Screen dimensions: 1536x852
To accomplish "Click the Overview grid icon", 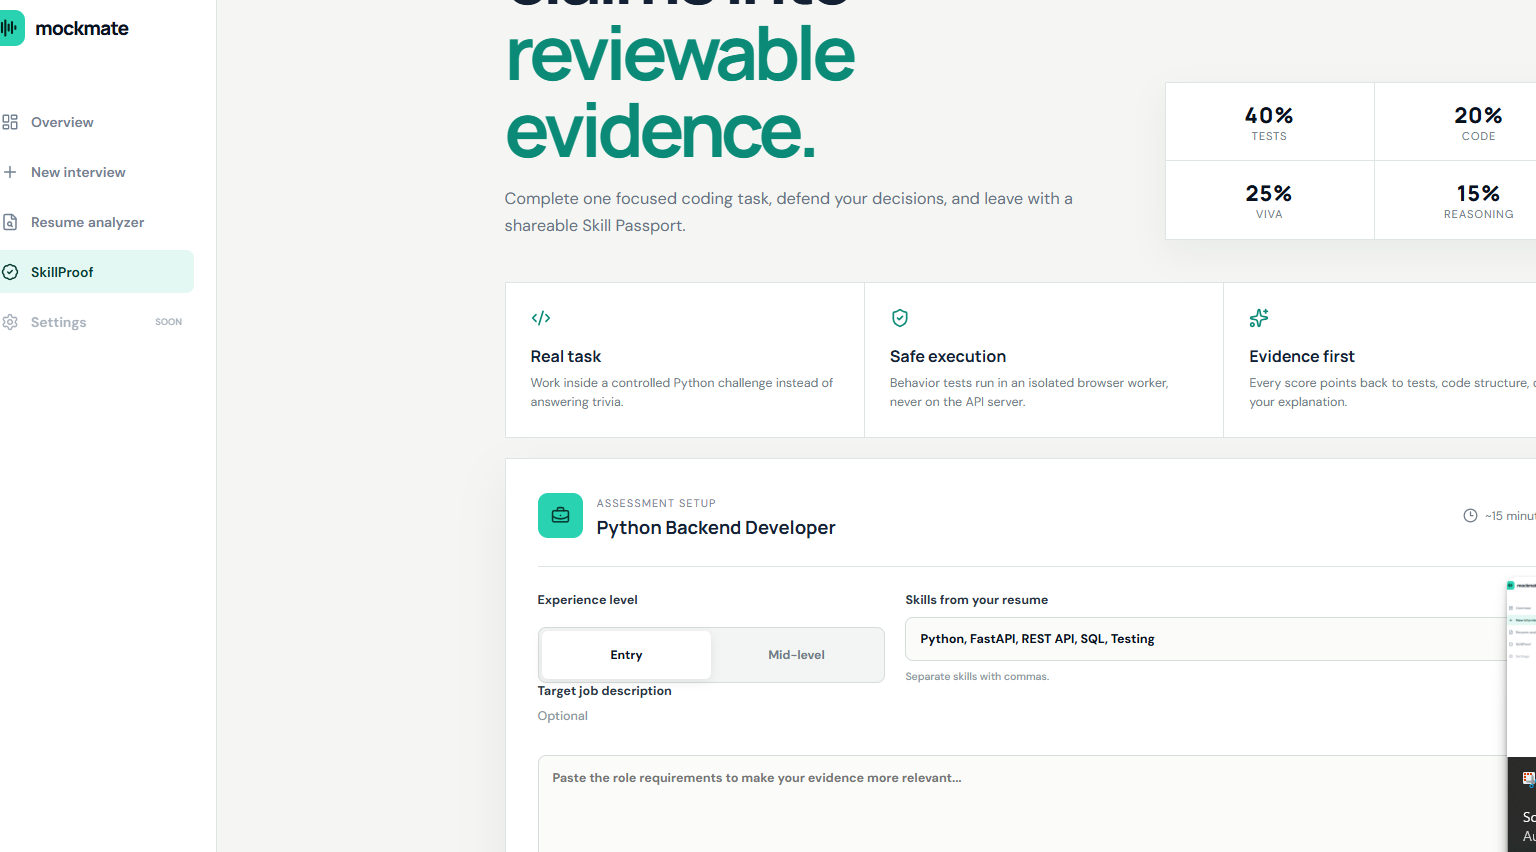I will pyautogui.click(x=10, y=122).
